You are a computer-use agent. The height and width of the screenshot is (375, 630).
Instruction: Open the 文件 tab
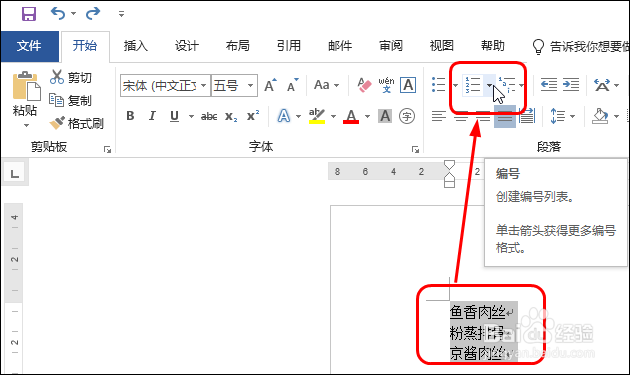tap(29, 46)
